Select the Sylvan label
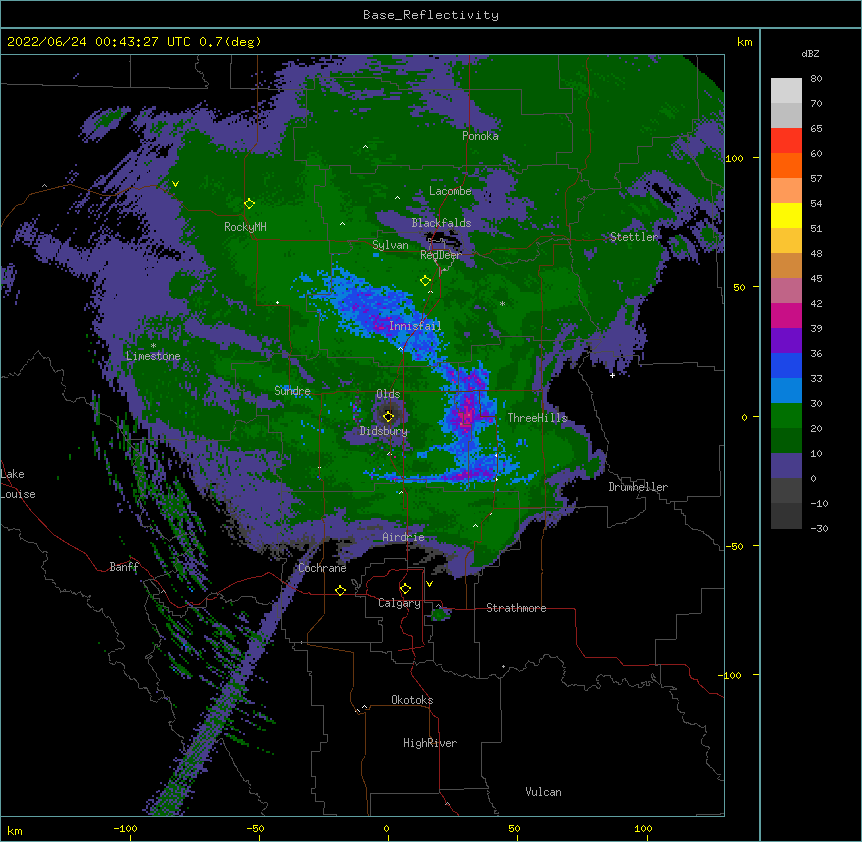This screenshot has height=842, width=862. [390, 245]
